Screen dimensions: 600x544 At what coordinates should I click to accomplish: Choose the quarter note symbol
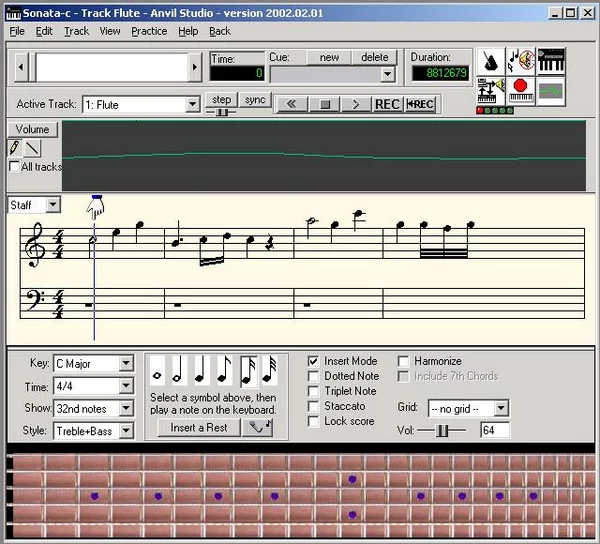pos(202,370)
